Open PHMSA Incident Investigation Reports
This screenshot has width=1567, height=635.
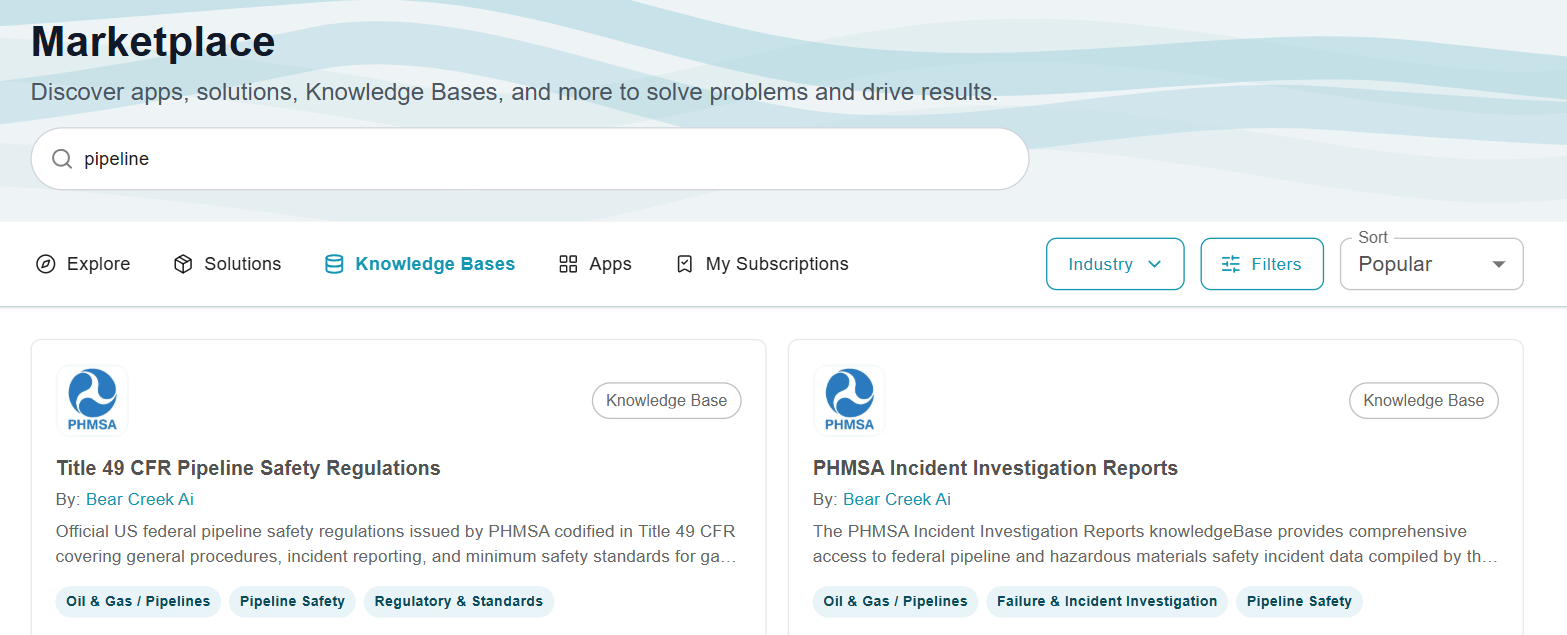tap(995, 468)
